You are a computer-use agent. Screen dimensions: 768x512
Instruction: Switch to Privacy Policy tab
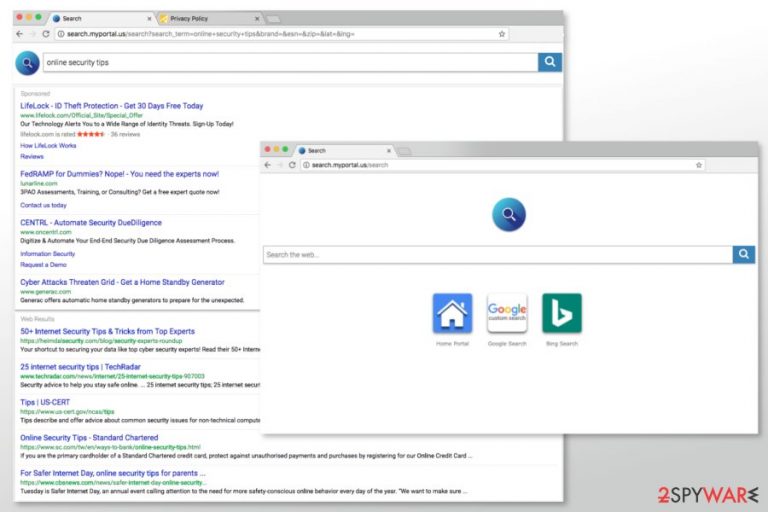pos(208,19)
